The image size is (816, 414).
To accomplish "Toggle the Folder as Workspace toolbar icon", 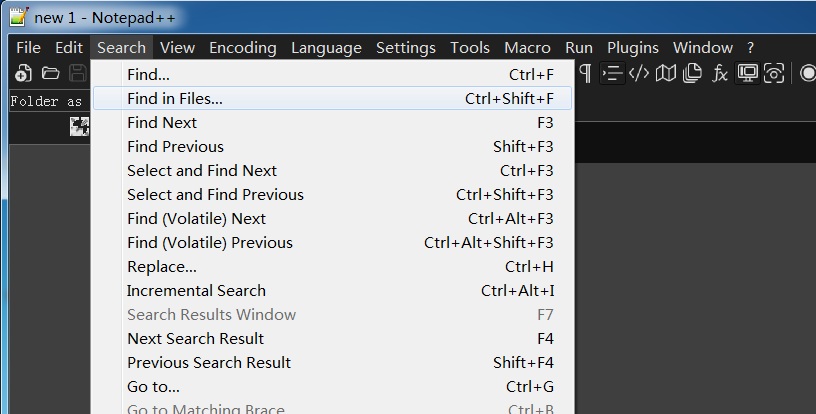I will pyautogui.click(x=746, y=73).
